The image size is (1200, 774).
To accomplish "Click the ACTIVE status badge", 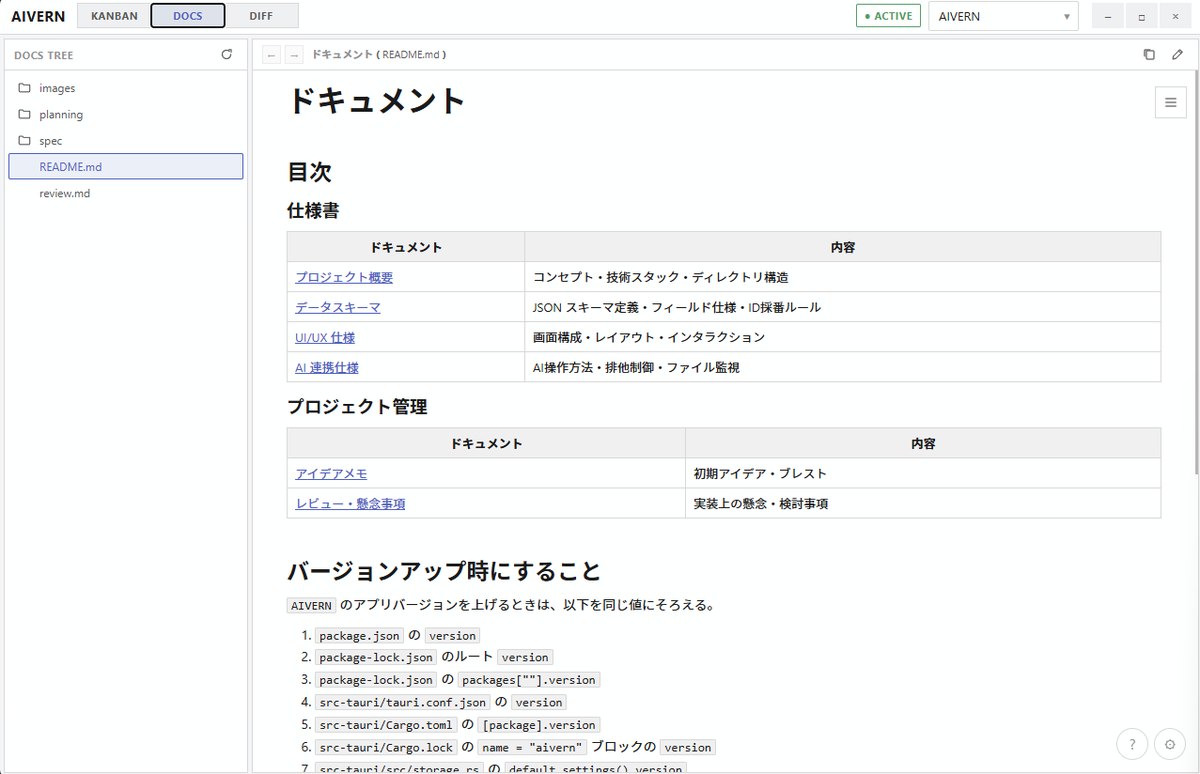I will (x=888, y=16).
